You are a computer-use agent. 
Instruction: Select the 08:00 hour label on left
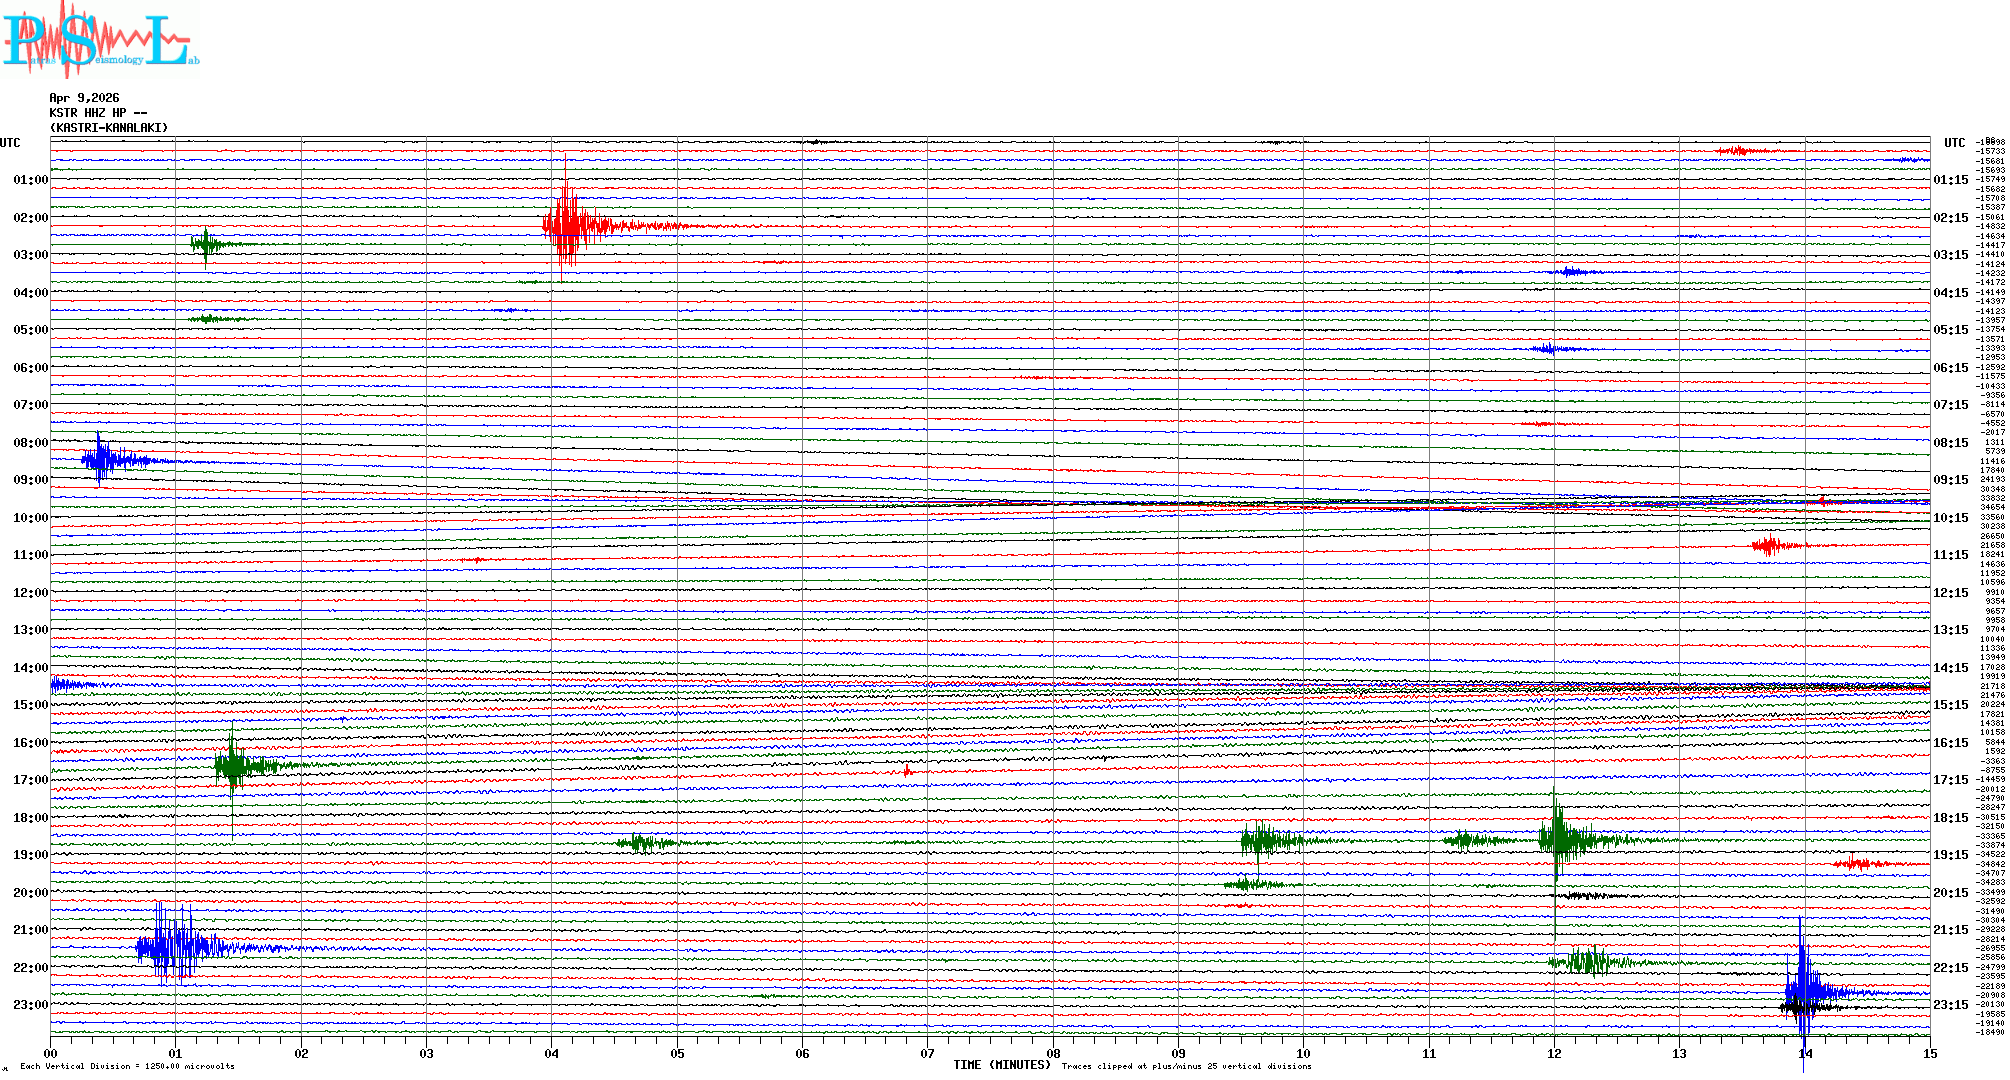(x=30, y=443)
